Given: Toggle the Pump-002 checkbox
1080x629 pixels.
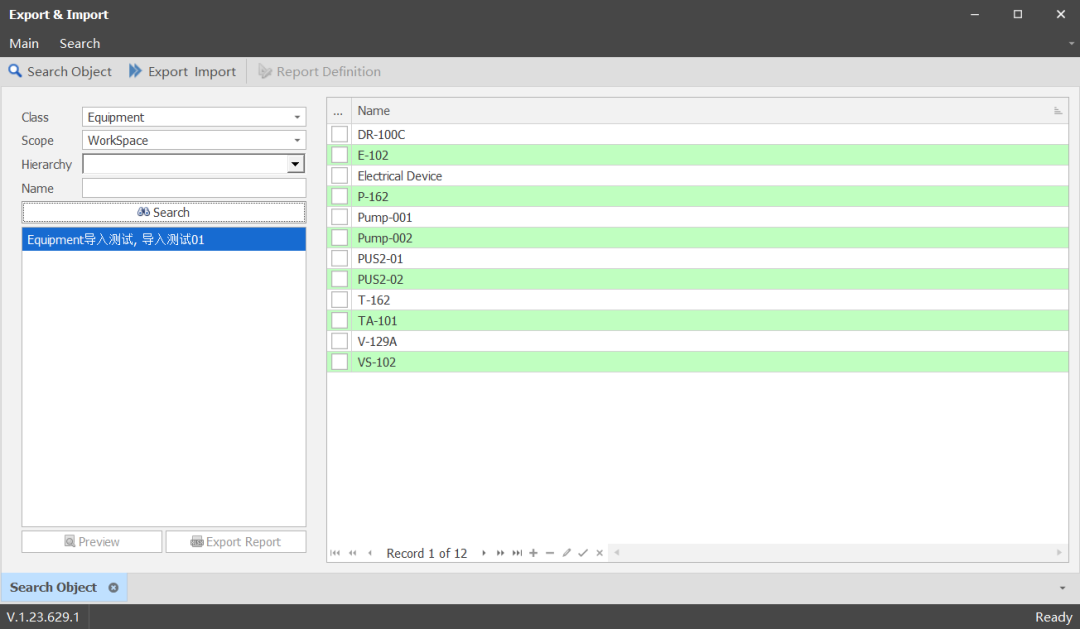Looking at the screenshot, I should (x=340, y=237).
